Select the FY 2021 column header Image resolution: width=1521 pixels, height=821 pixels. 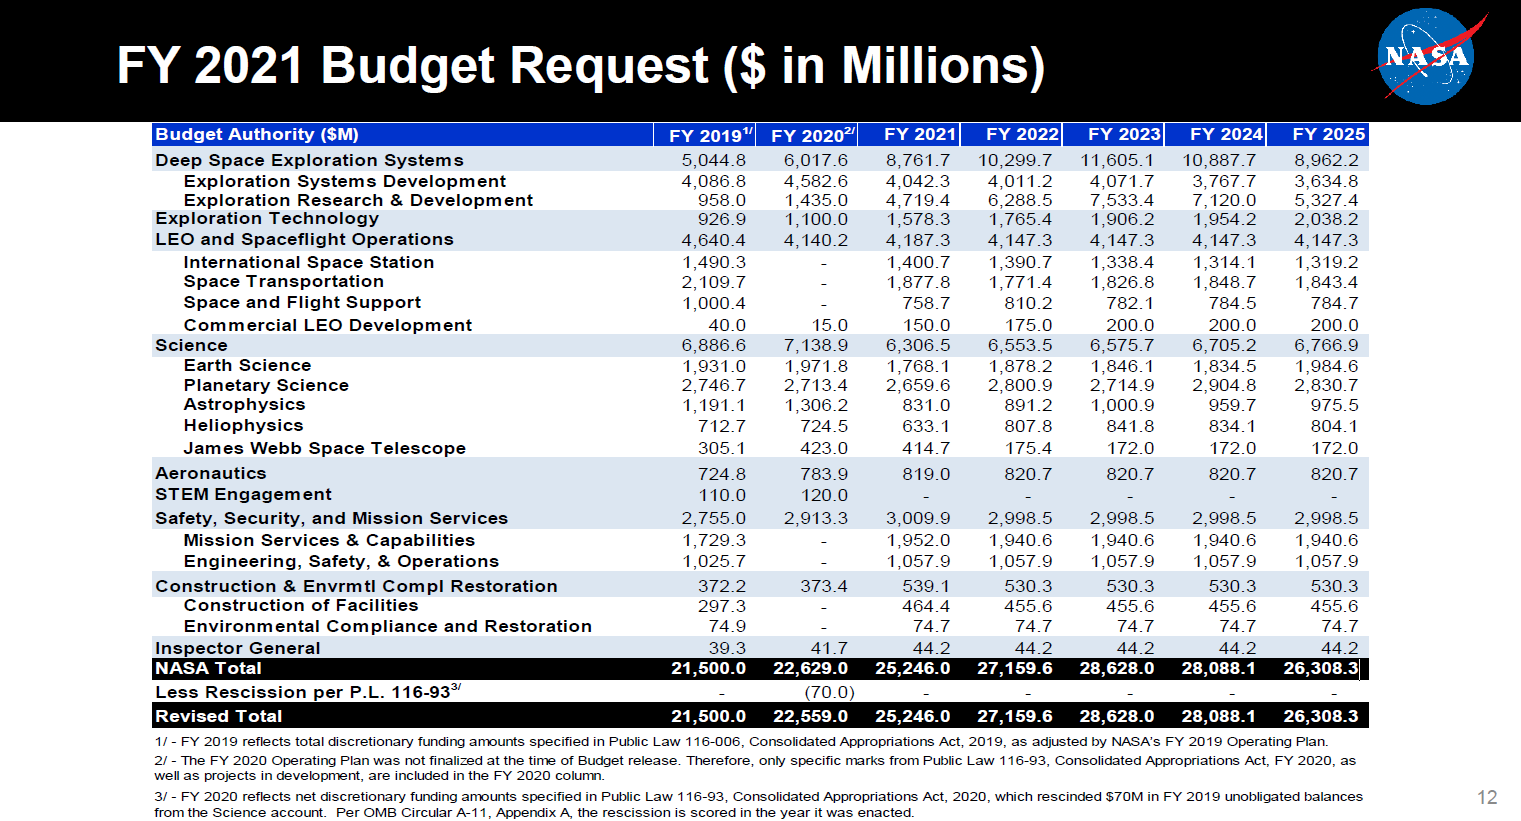pyautogui.click(x=910, y=134)
